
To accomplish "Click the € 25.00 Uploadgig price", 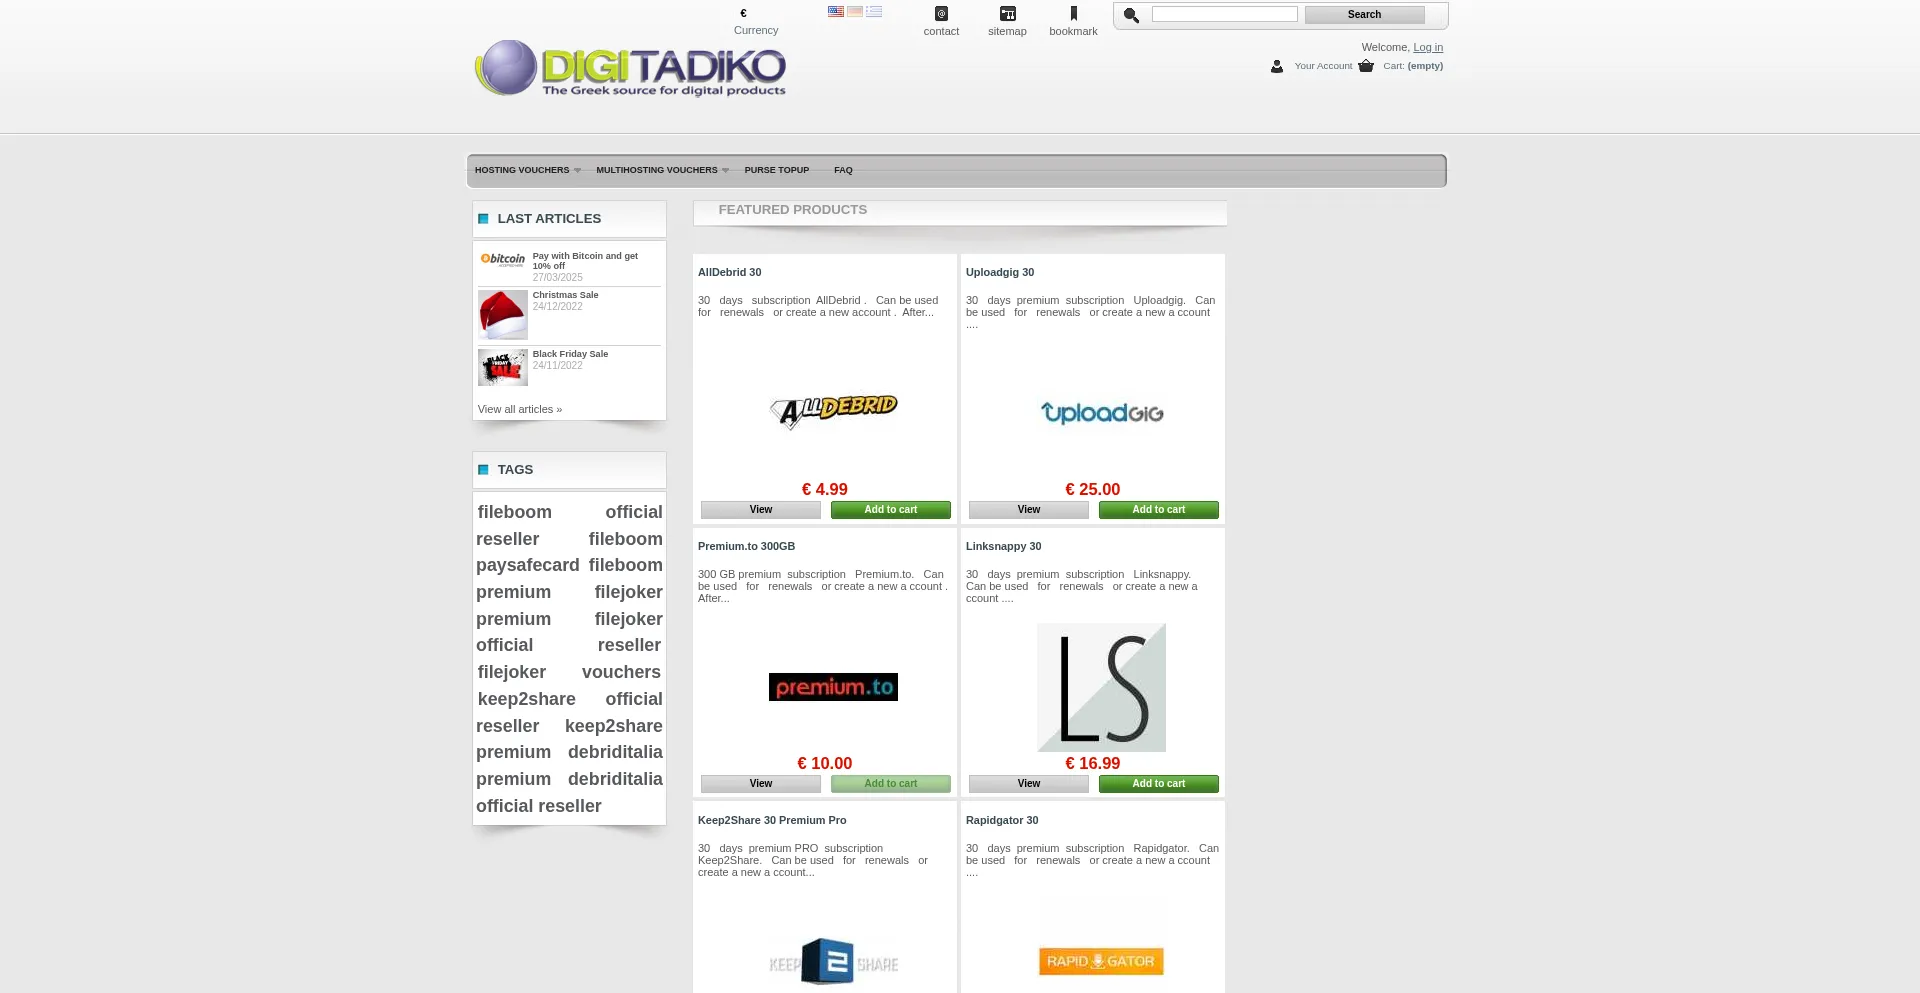I will 1092,489.
